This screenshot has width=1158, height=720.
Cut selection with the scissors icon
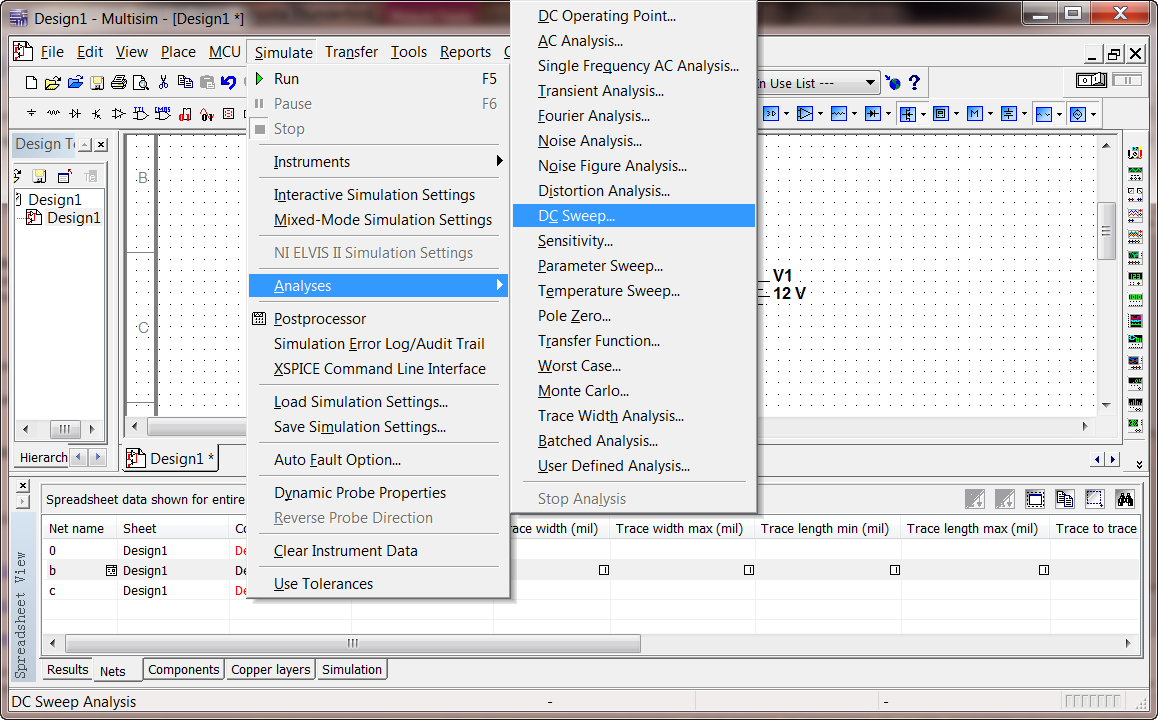tap(163, 83)
